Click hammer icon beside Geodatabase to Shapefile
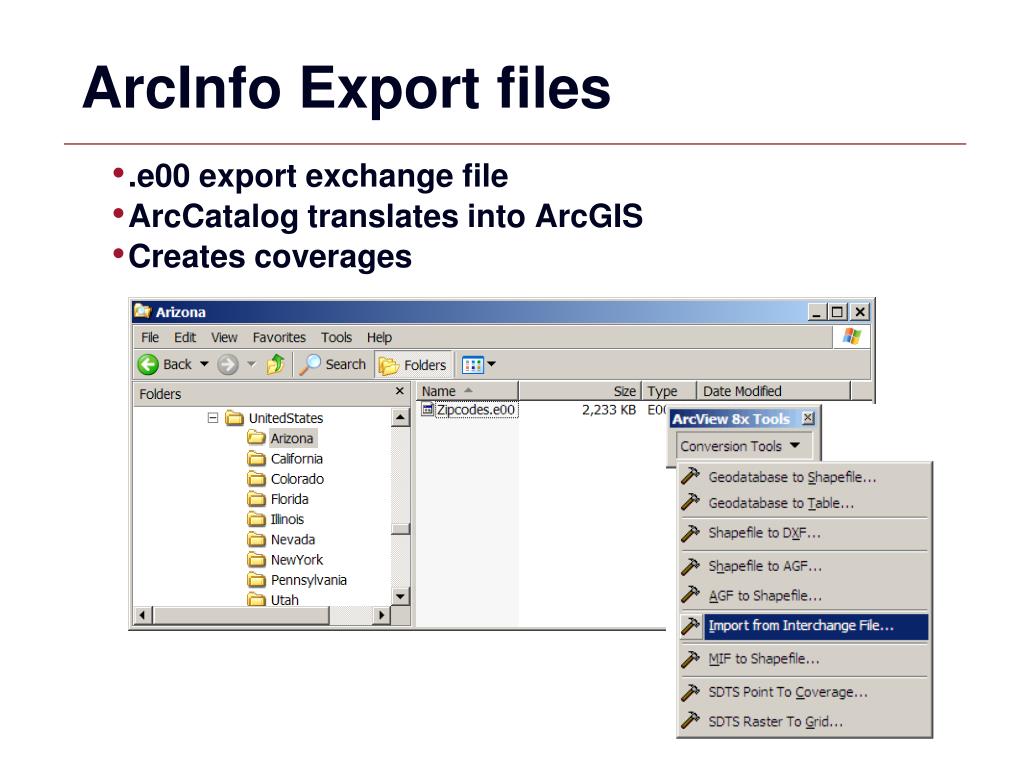 click(690, 476)
